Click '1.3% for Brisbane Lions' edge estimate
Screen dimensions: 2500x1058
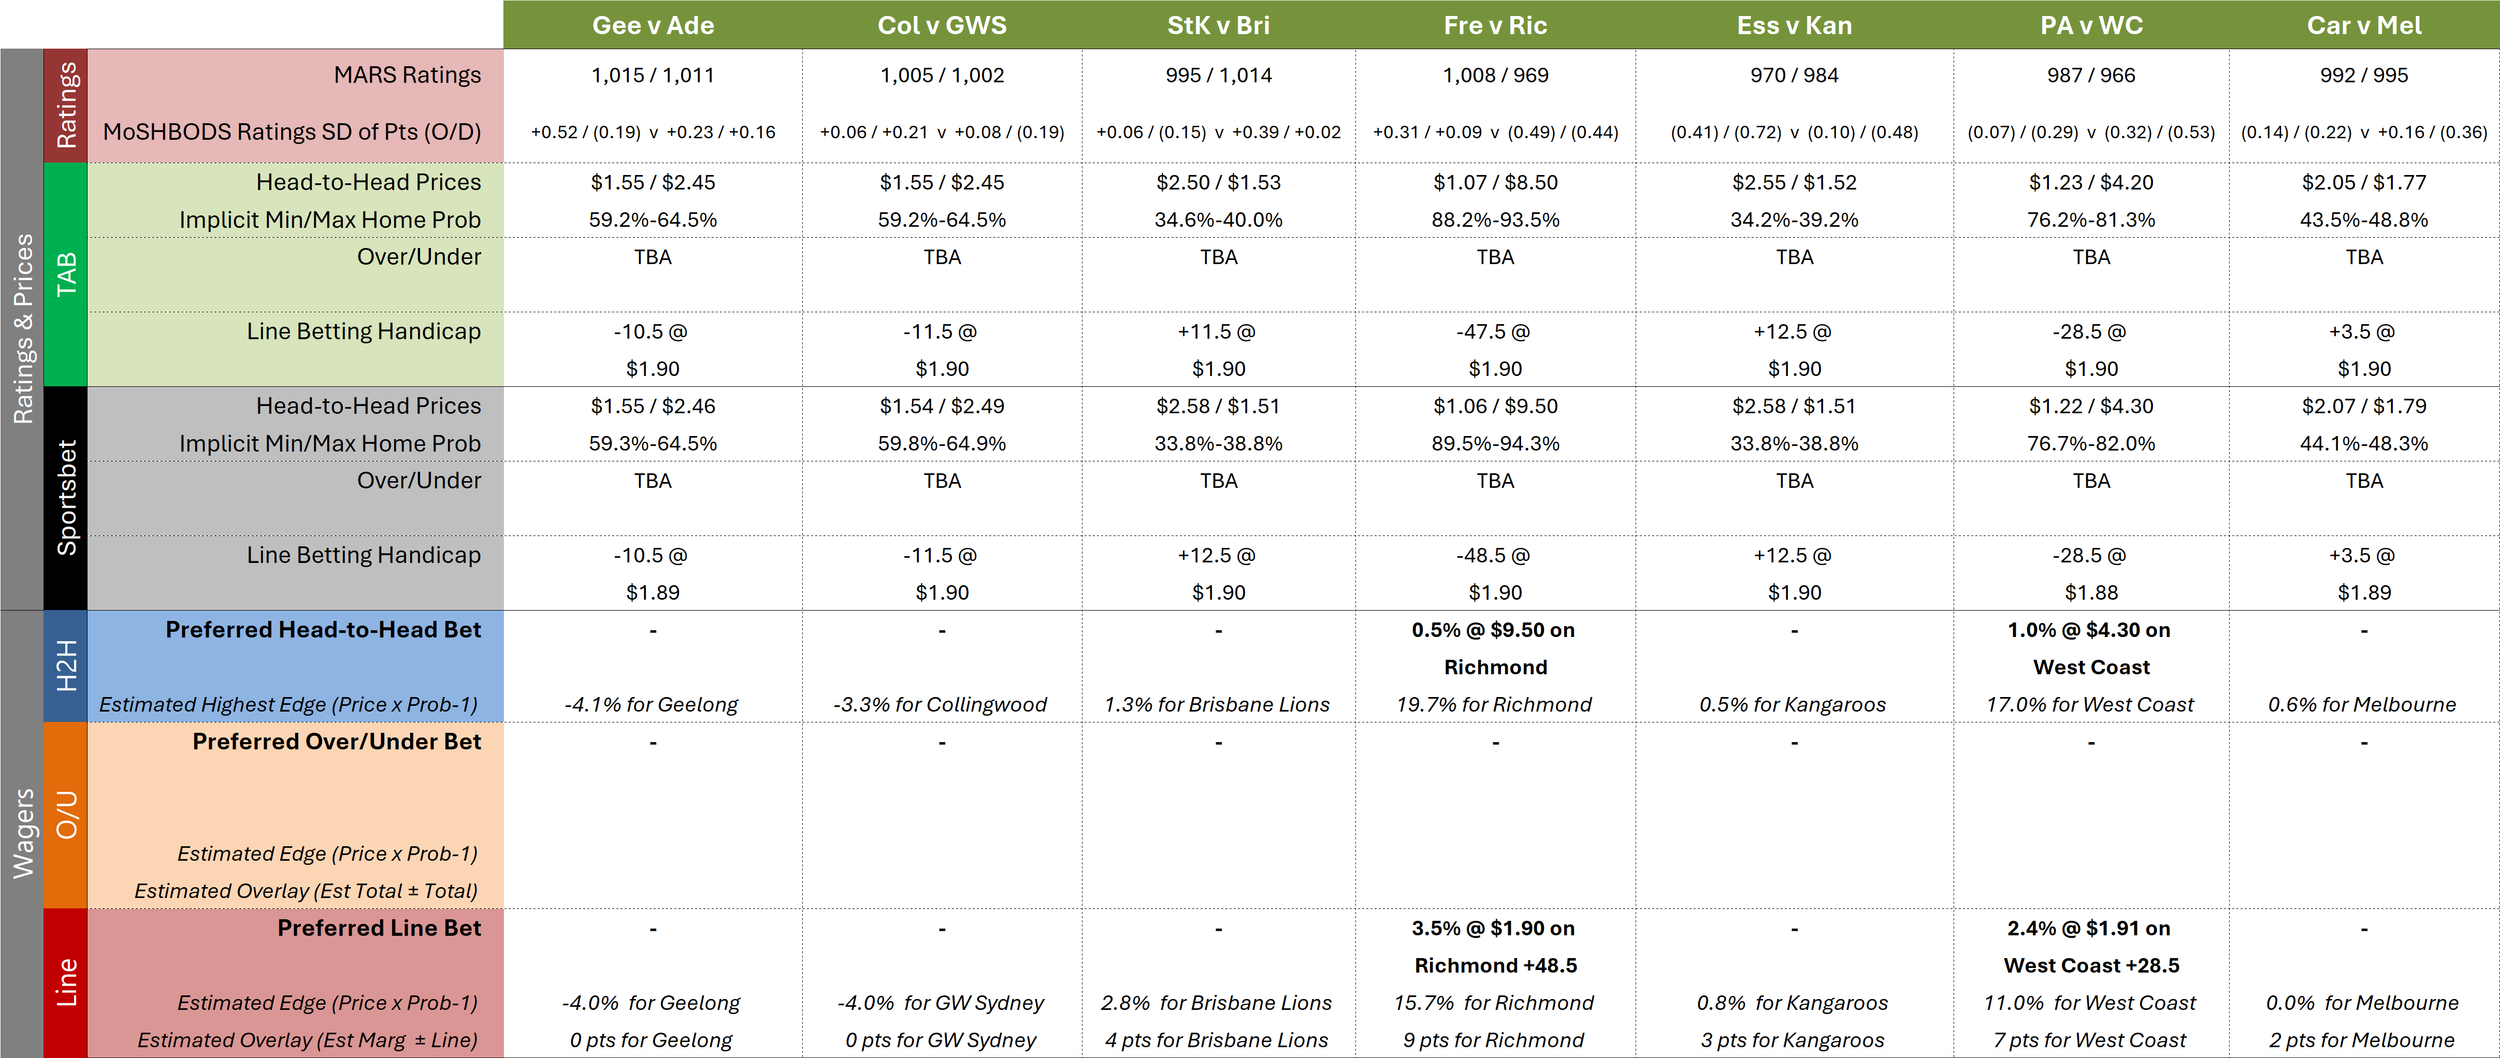coord(1217,705)
